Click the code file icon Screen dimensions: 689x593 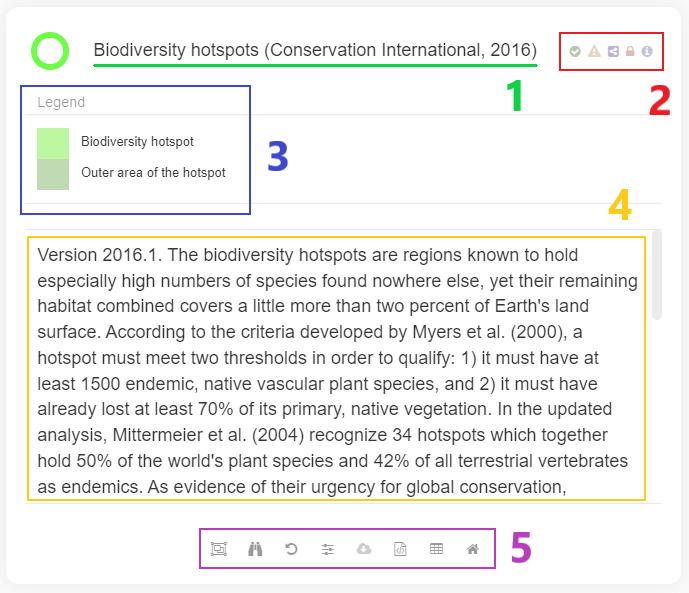click(x=400, y=549)
